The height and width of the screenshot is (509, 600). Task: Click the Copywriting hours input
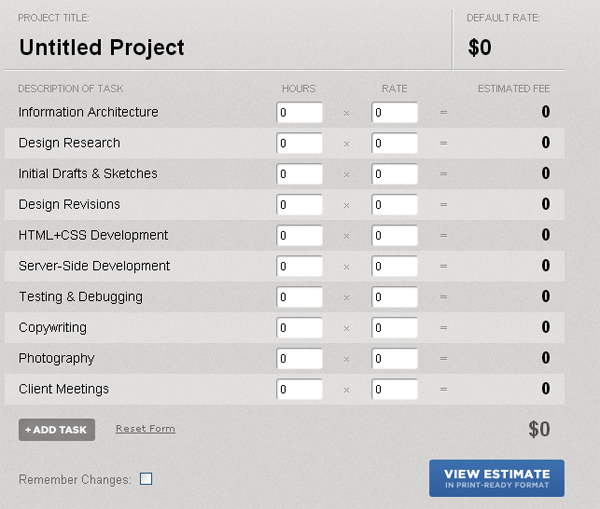[x=299, y=329]
